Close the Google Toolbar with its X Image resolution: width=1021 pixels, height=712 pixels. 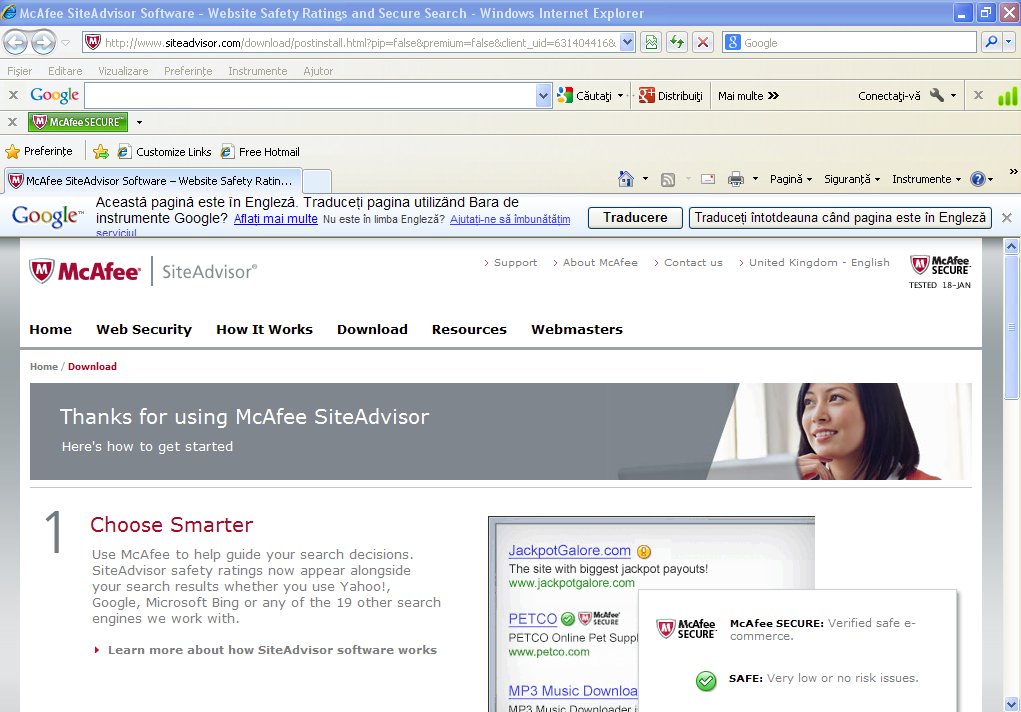tap(13, 95)
